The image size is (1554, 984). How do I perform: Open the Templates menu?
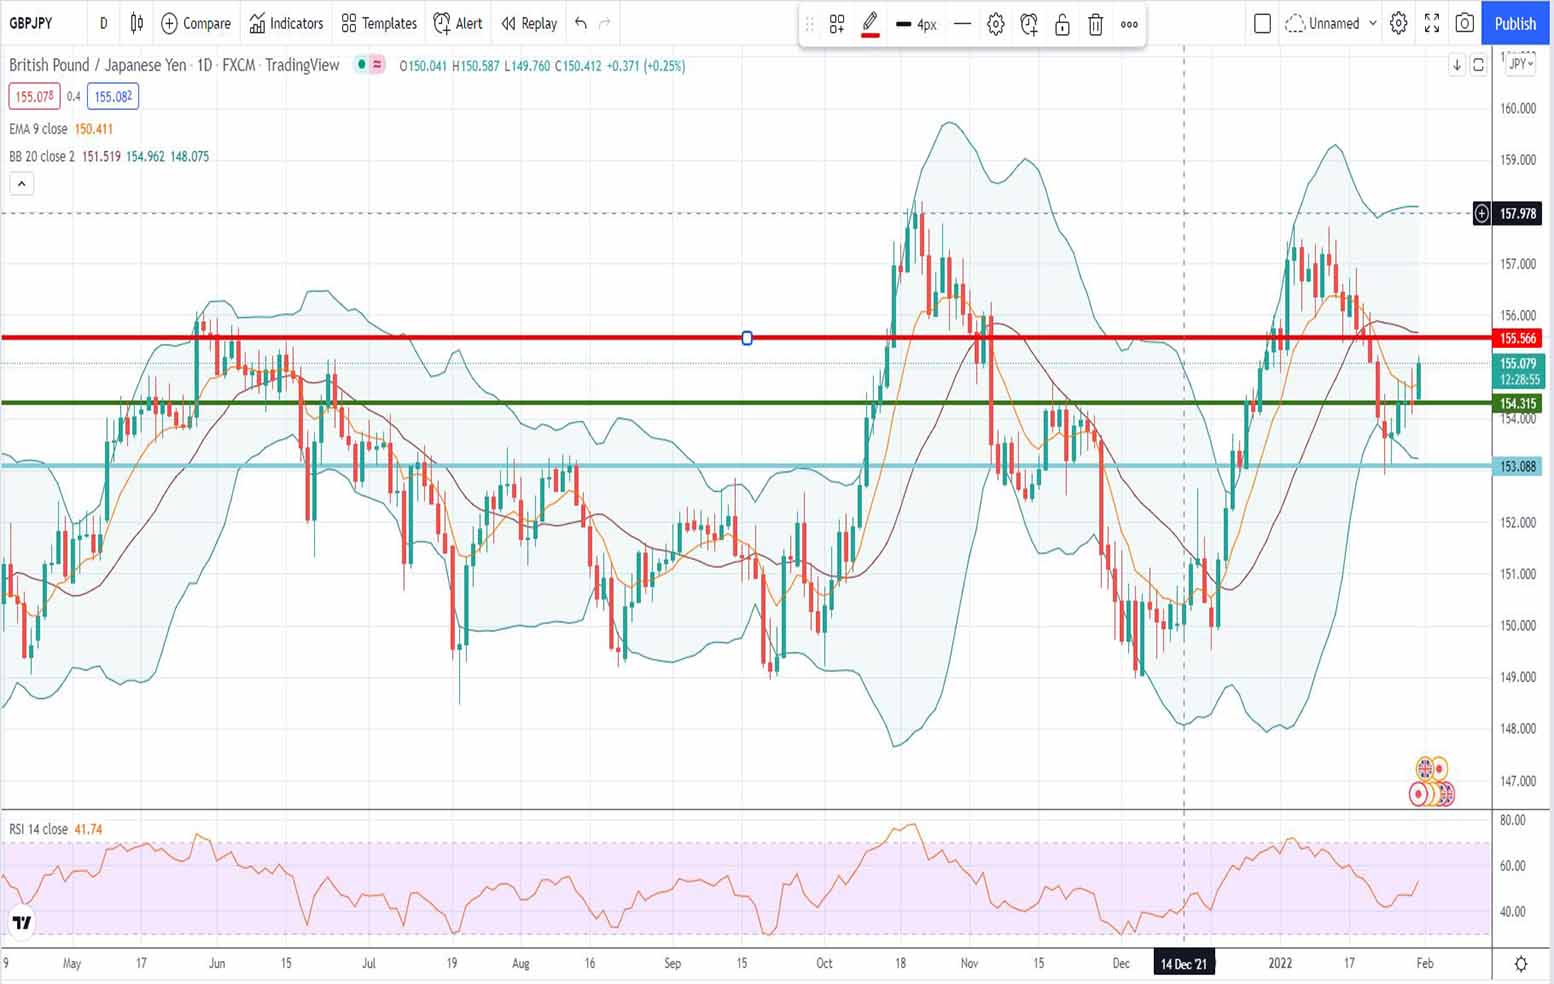[379, 23]
